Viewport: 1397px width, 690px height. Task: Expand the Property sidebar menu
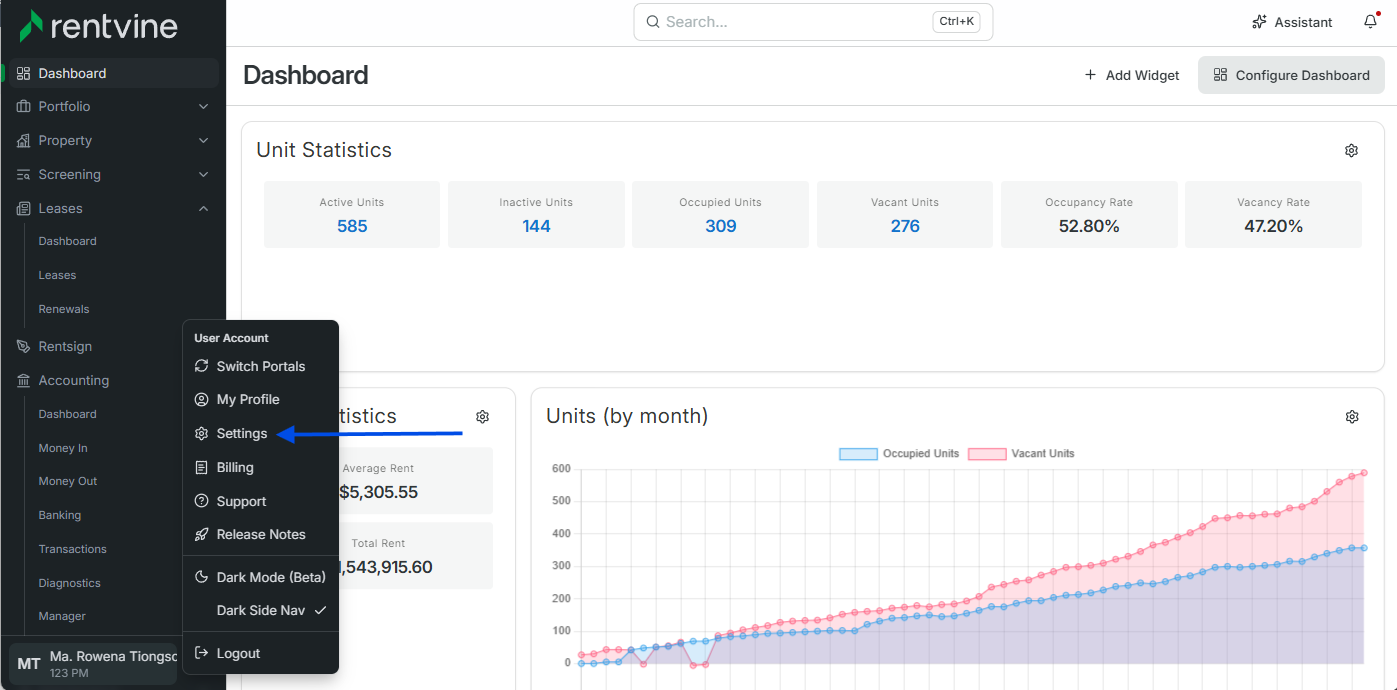[x=113, y=140]
